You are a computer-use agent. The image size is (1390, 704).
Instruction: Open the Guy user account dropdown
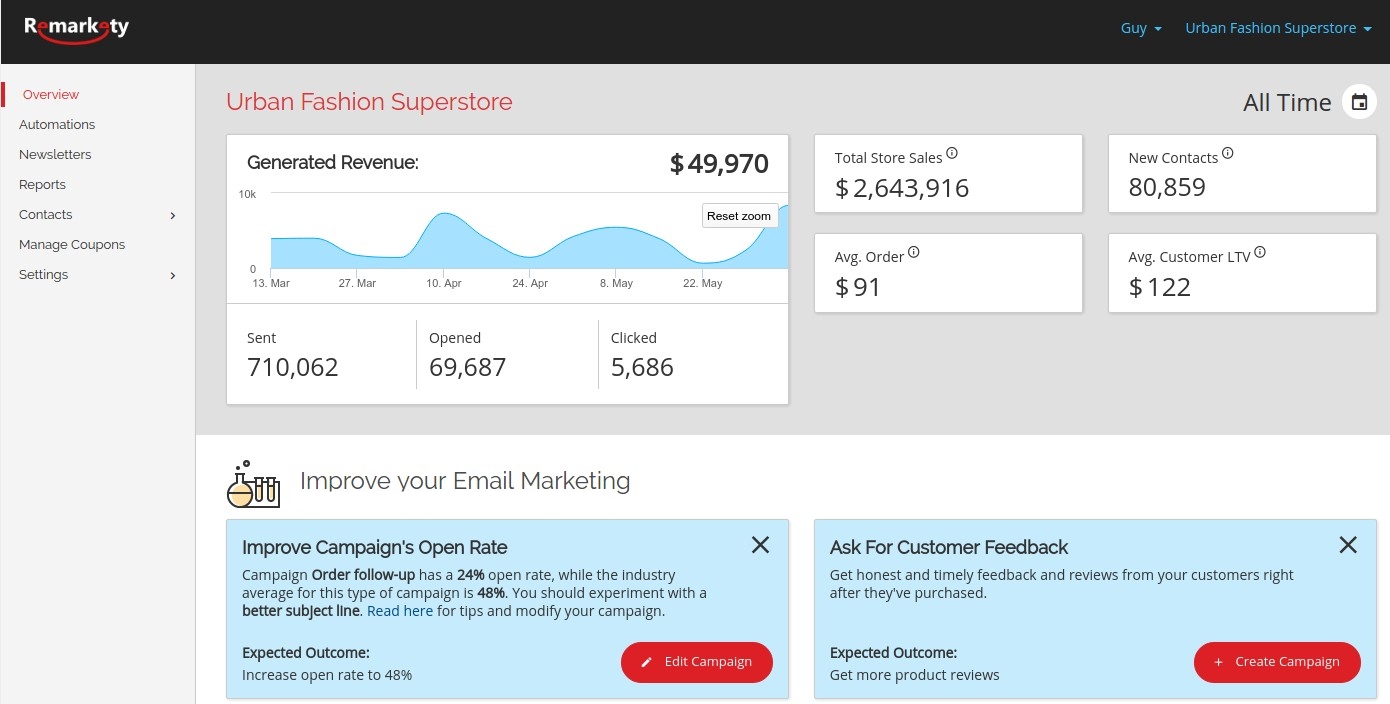click(1139, 28)
